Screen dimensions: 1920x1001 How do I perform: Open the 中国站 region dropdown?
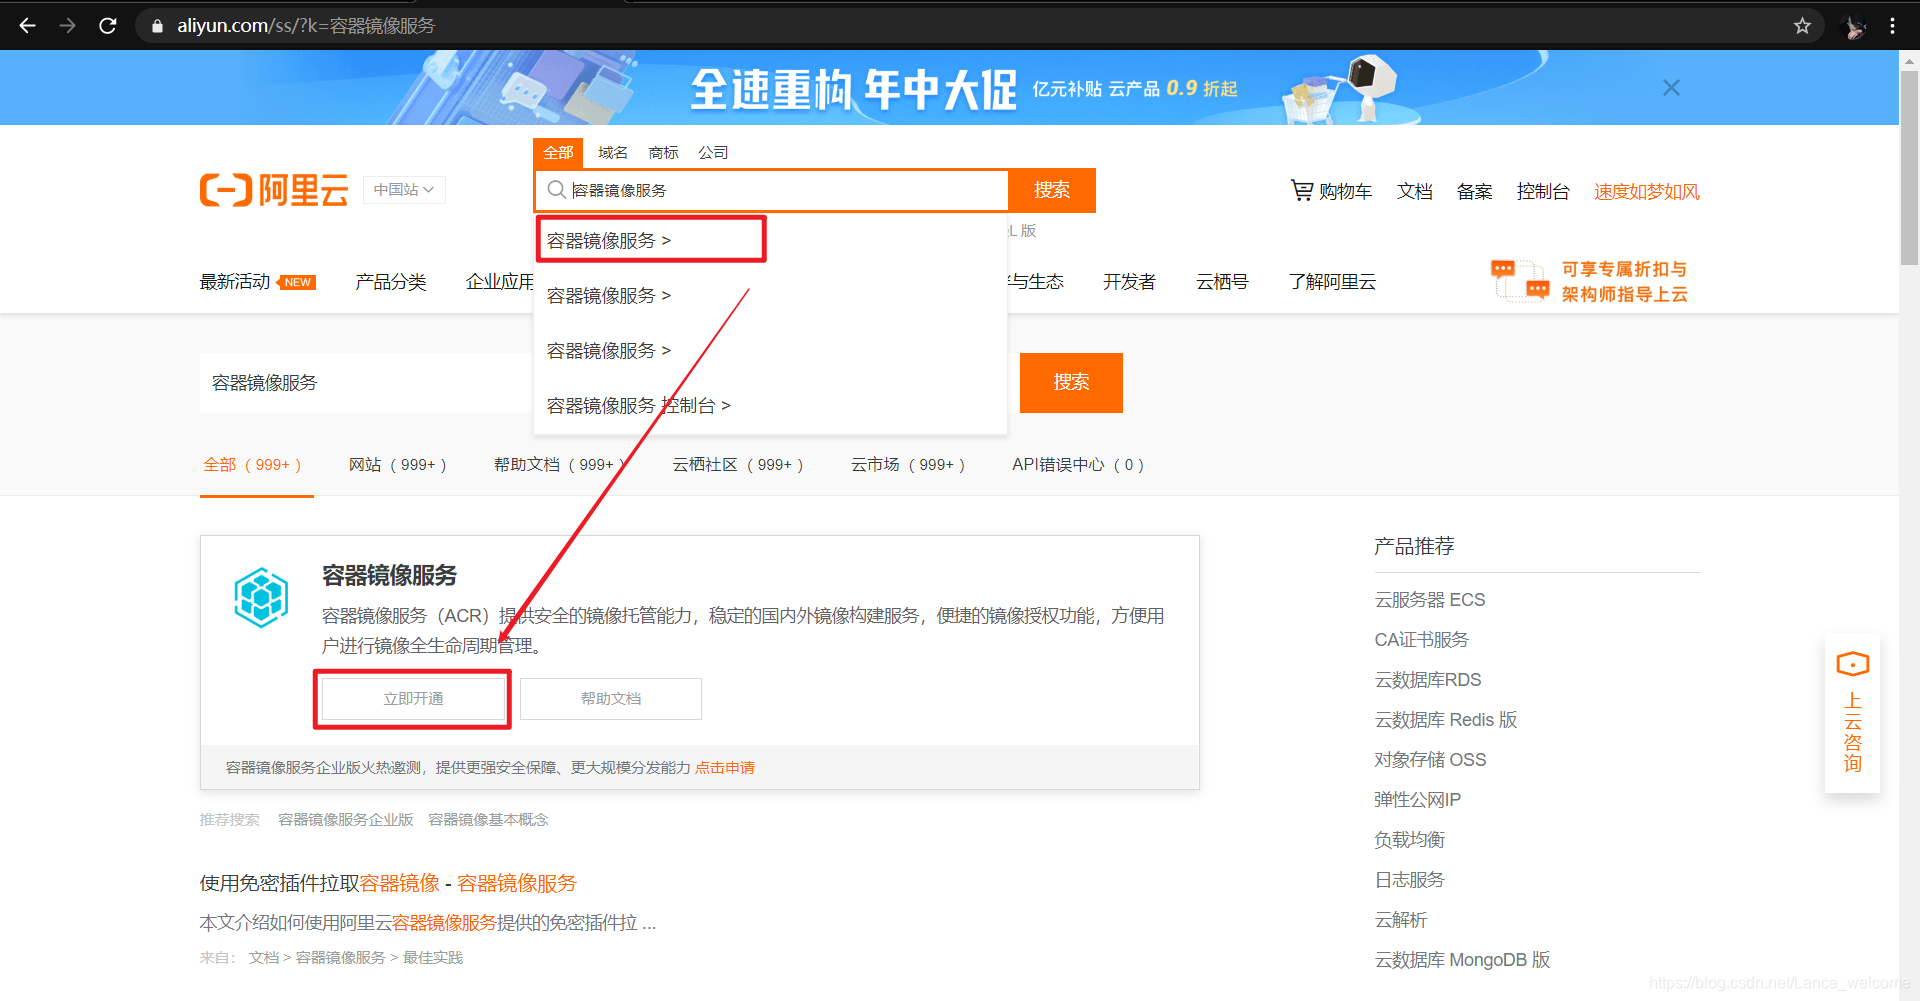403,190
